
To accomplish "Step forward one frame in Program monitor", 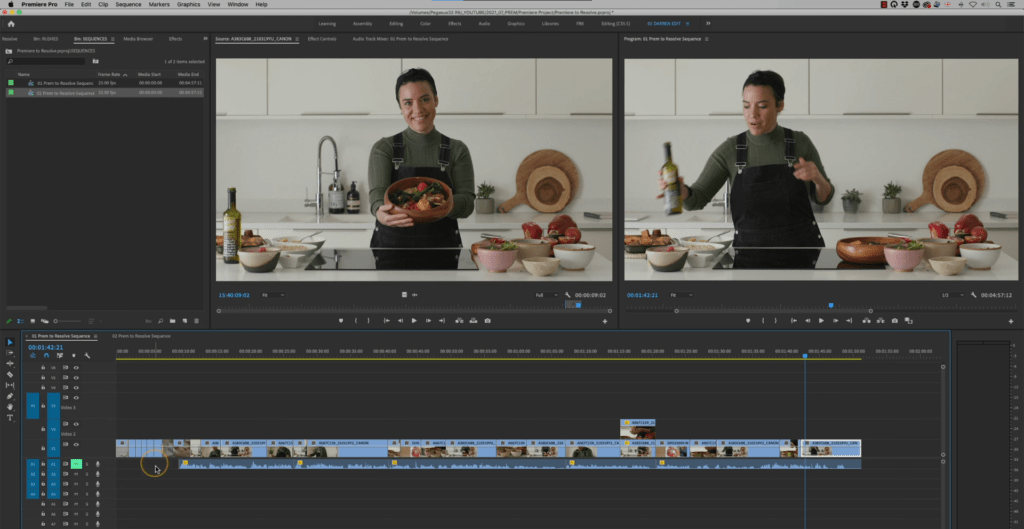I will tap(835, 321).
